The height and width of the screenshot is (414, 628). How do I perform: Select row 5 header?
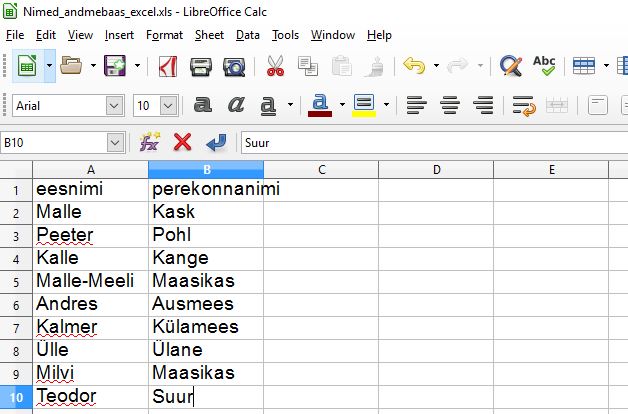16,282
